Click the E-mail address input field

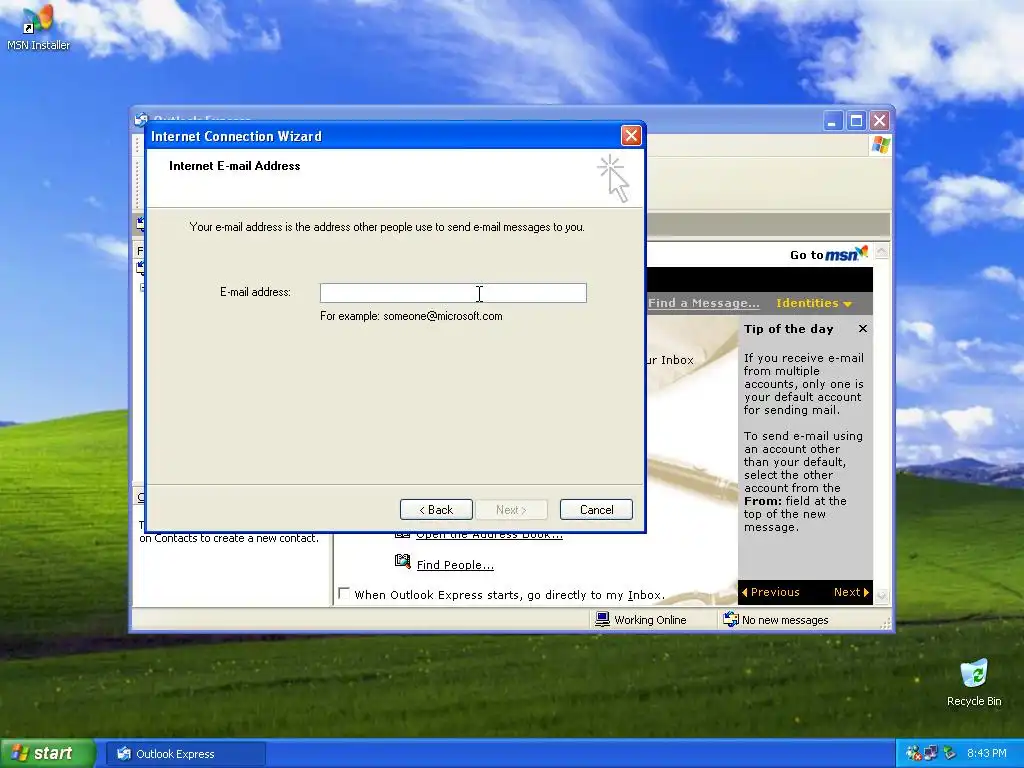[x=453, y=293]
